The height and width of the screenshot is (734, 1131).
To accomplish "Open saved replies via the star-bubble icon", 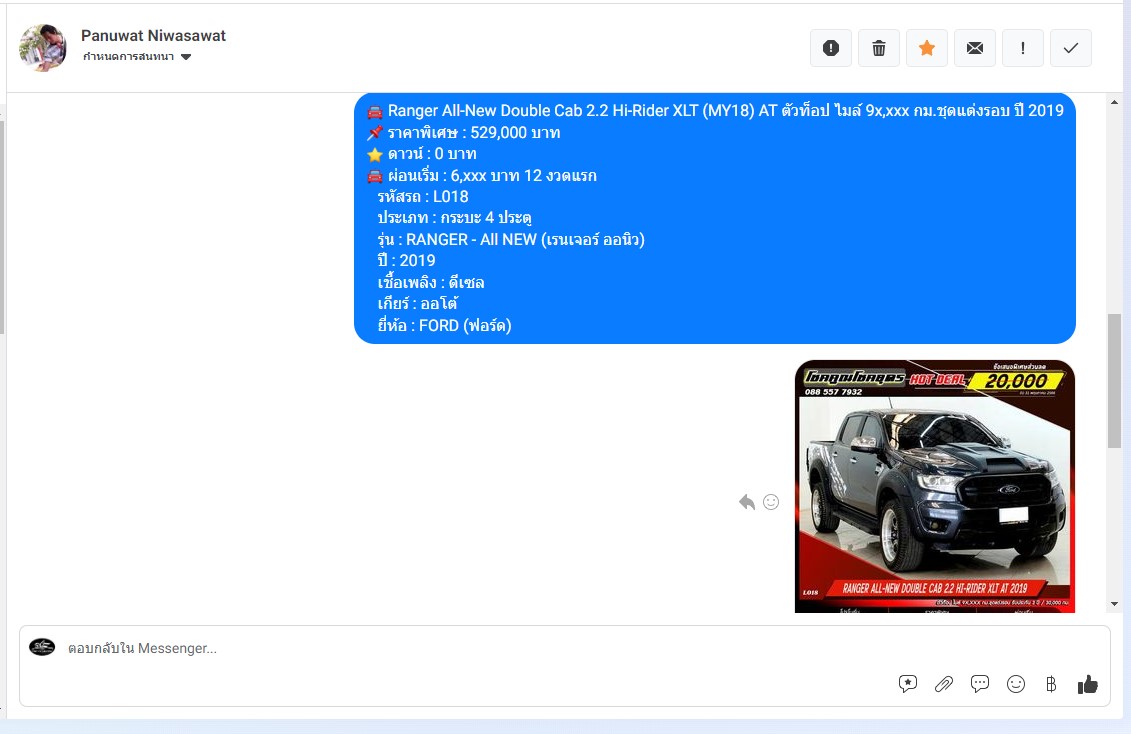I will pyautogui.click(x=907, y=684).
